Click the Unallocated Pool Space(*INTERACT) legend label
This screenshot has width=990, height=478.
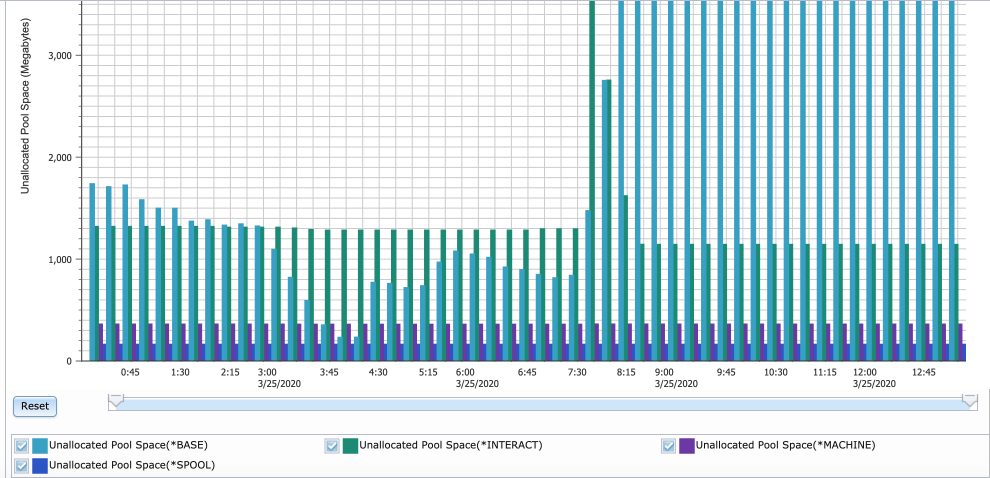pyautogui.click(x=450, y=446)
